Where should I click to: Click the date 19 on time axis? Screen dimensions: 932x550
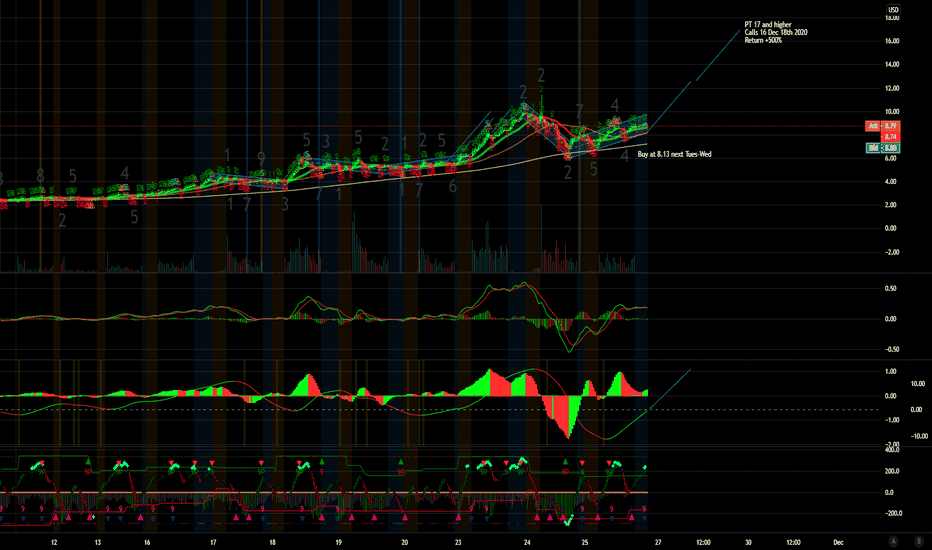coord(338,542)
